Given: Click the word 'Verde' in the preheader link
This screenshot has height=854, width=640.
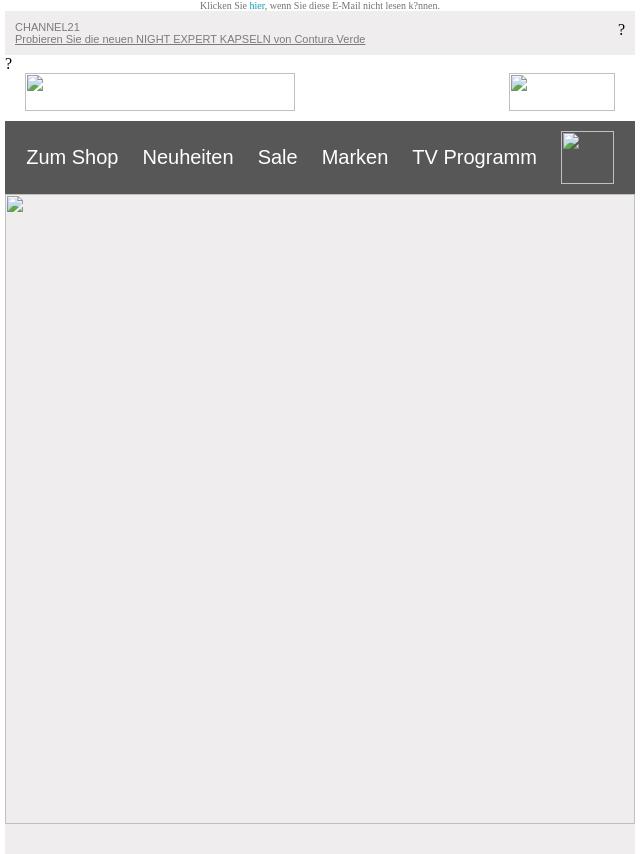Looking at the screenshot, I should point(351,39).
